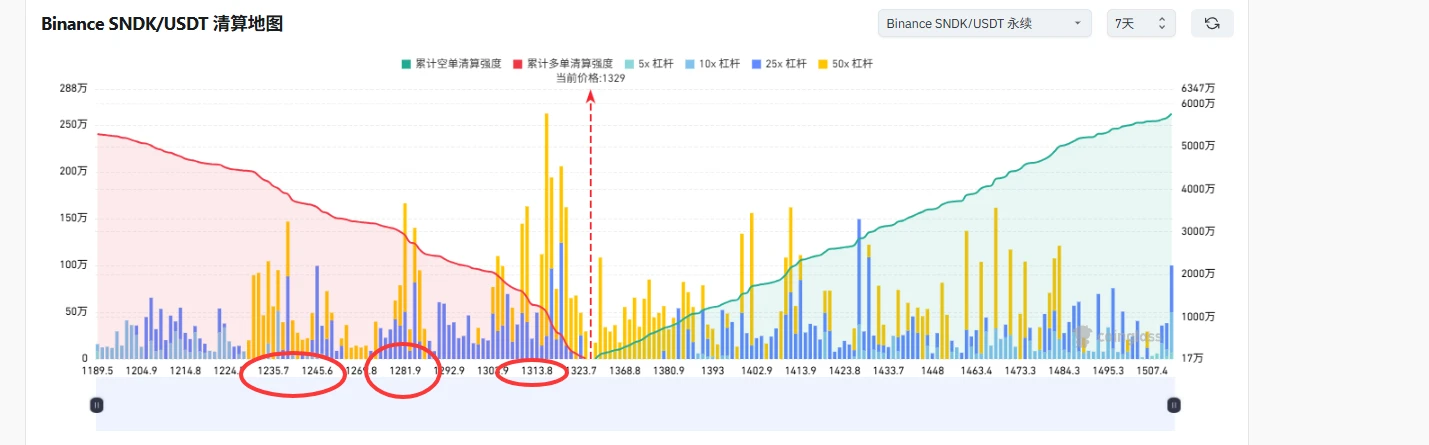Click the 1313.8 x-axis label
This screenshot has height=445, width=1429.
click(x=537, y=371)
